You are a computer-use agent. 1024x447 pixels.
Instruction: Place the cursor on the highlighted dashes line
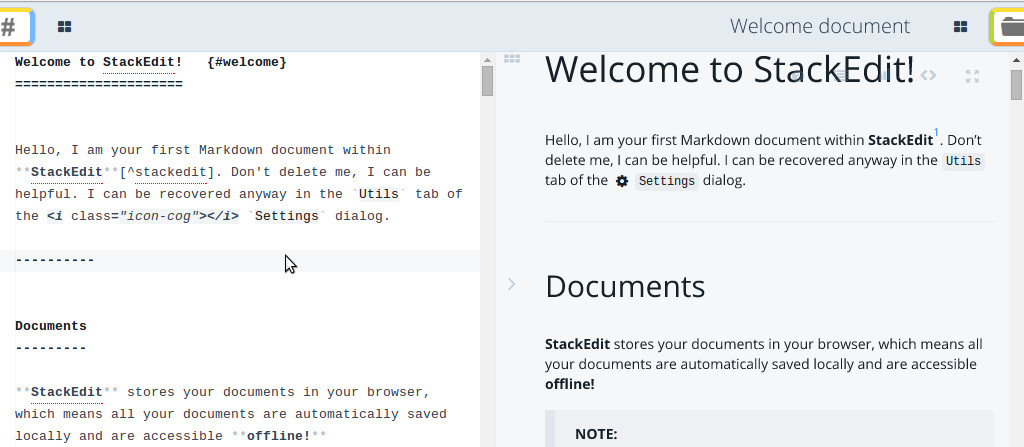55,260
